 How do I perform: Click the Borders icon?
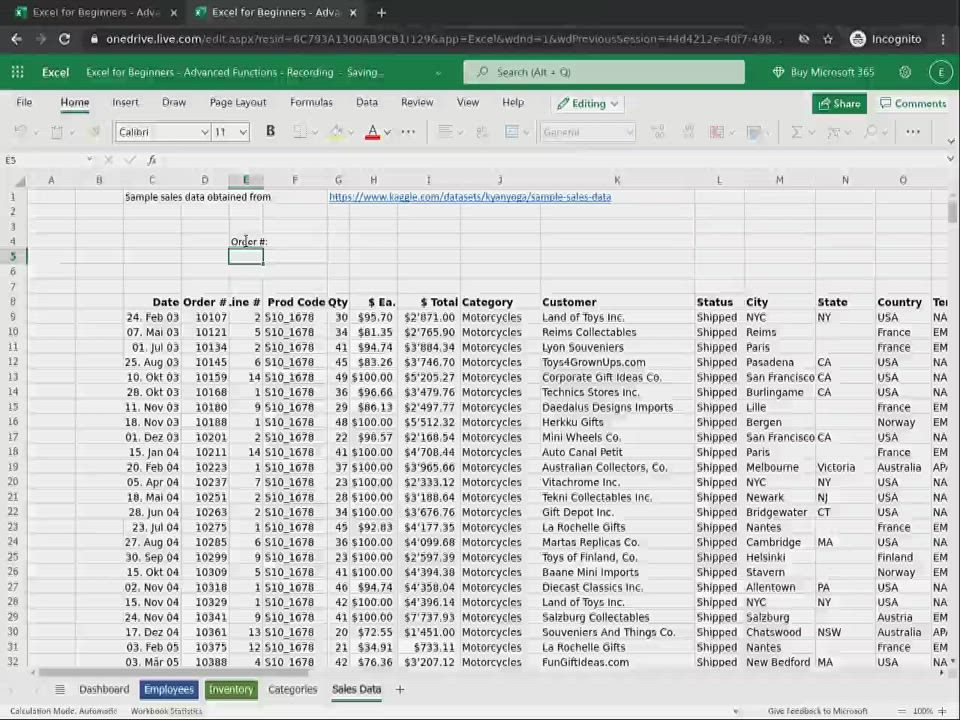click(299, 132)
